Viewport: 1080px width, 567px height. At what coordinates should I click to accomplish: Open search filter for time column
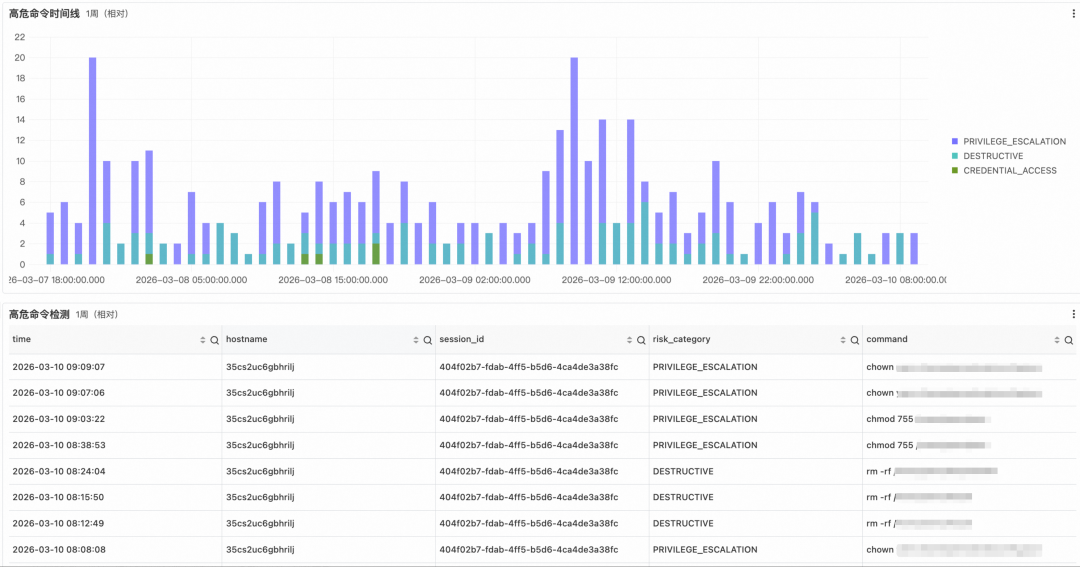coord(214,340)
